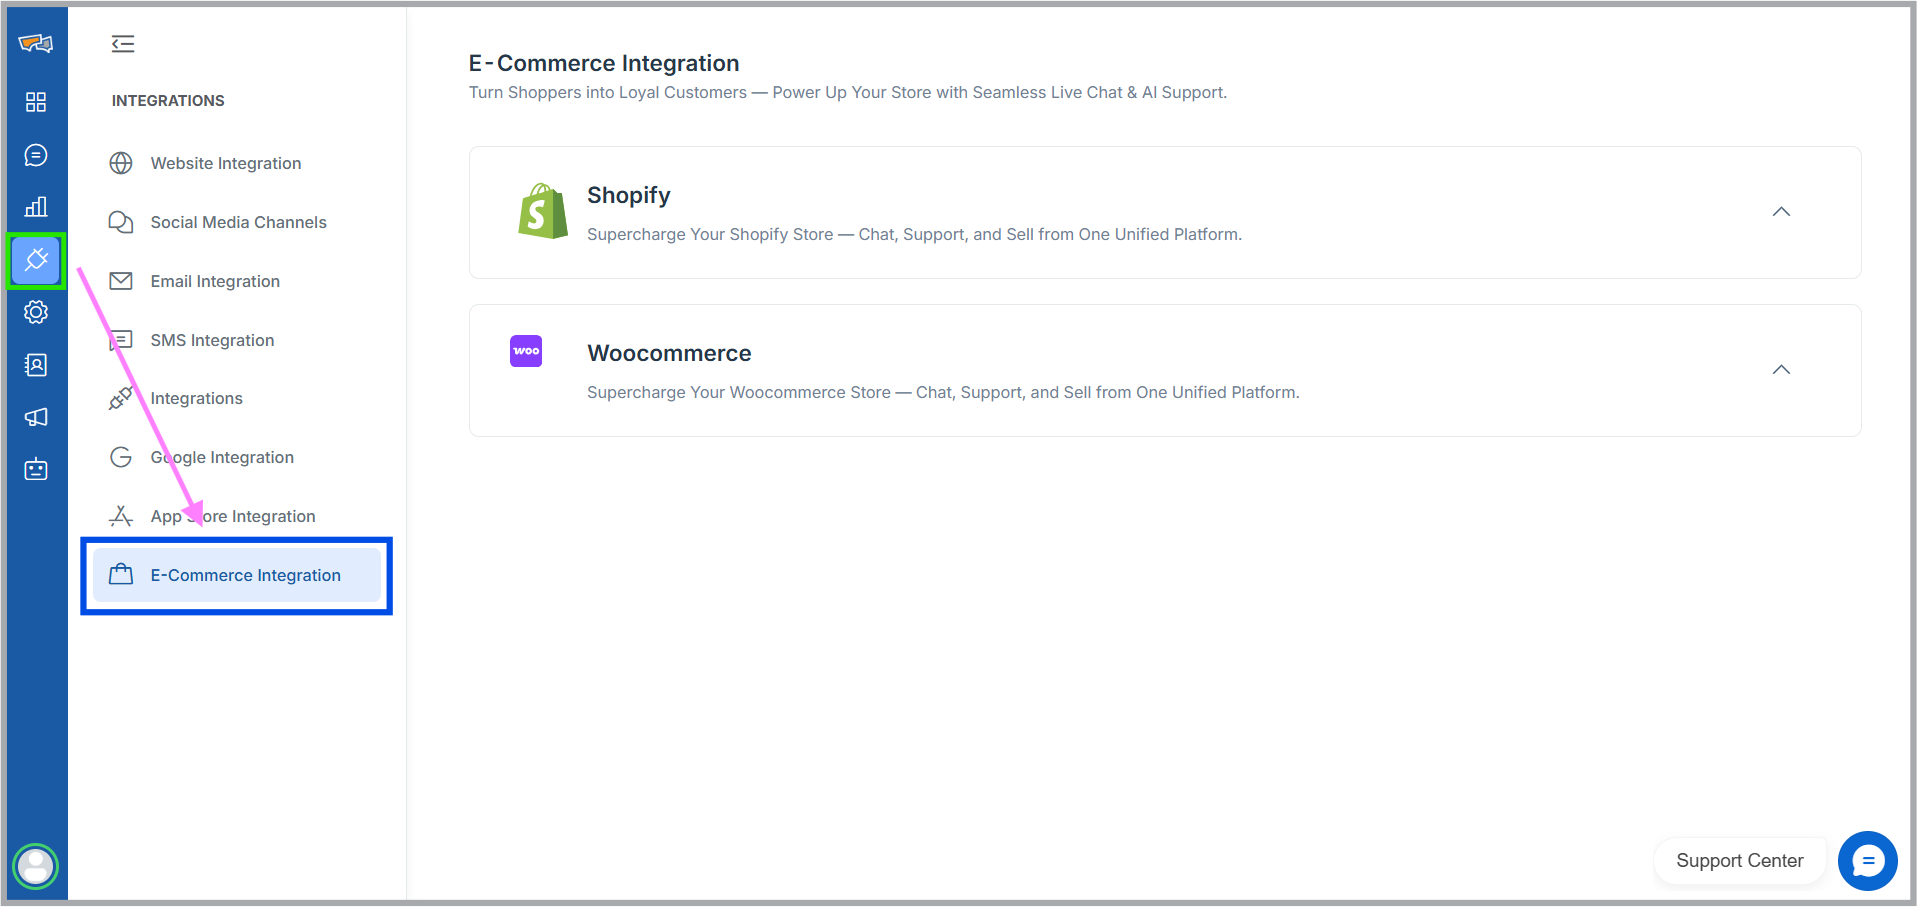
Task: Click the app logo at the top
Action: click(x=36, y=43)
